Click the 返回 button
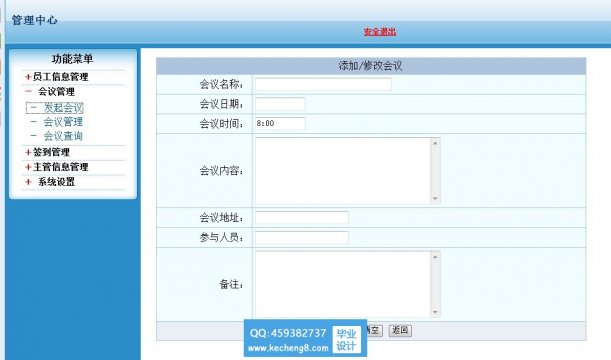The height and width of the screenshot is (360, 611). [x=400, y=330]
